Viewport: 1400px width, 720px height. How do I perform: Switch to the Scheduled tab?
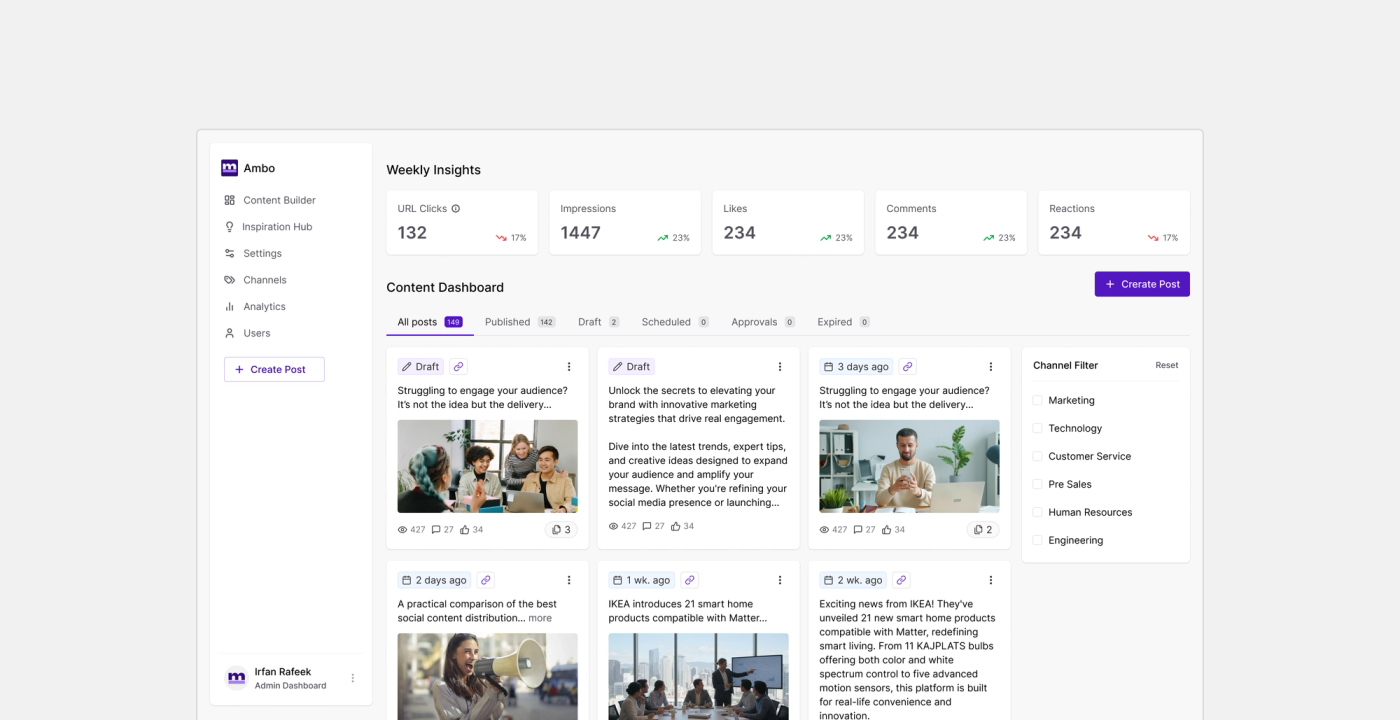675,322
